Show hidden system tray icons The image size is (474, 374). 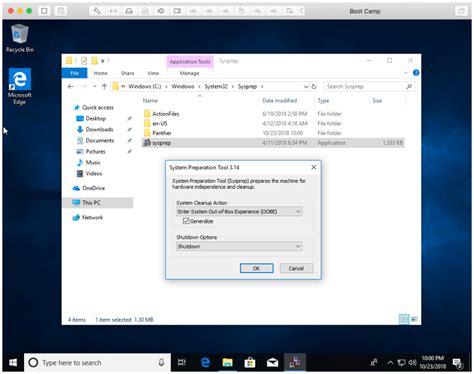click(x=390, y=362)
